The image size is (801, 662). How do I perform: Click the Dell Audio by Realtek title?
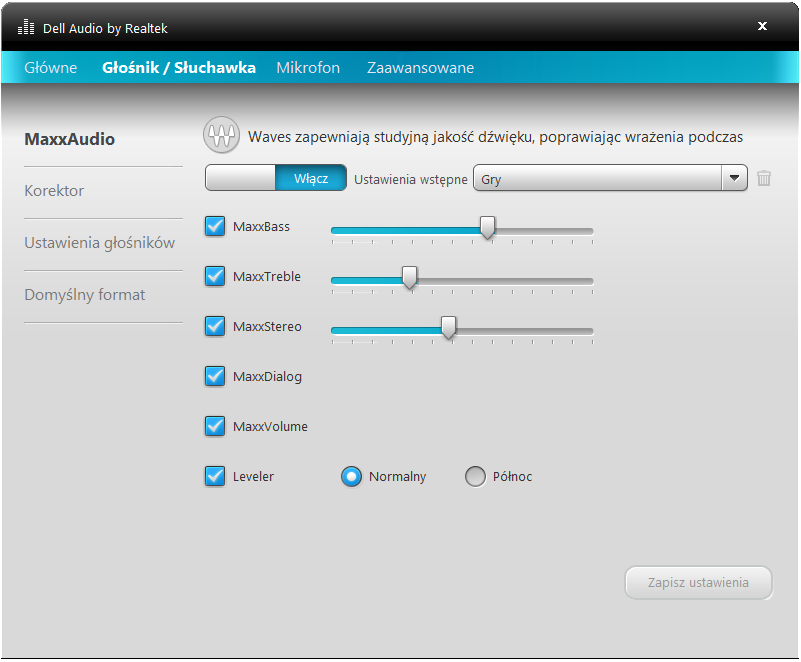[x=105, y=29]
